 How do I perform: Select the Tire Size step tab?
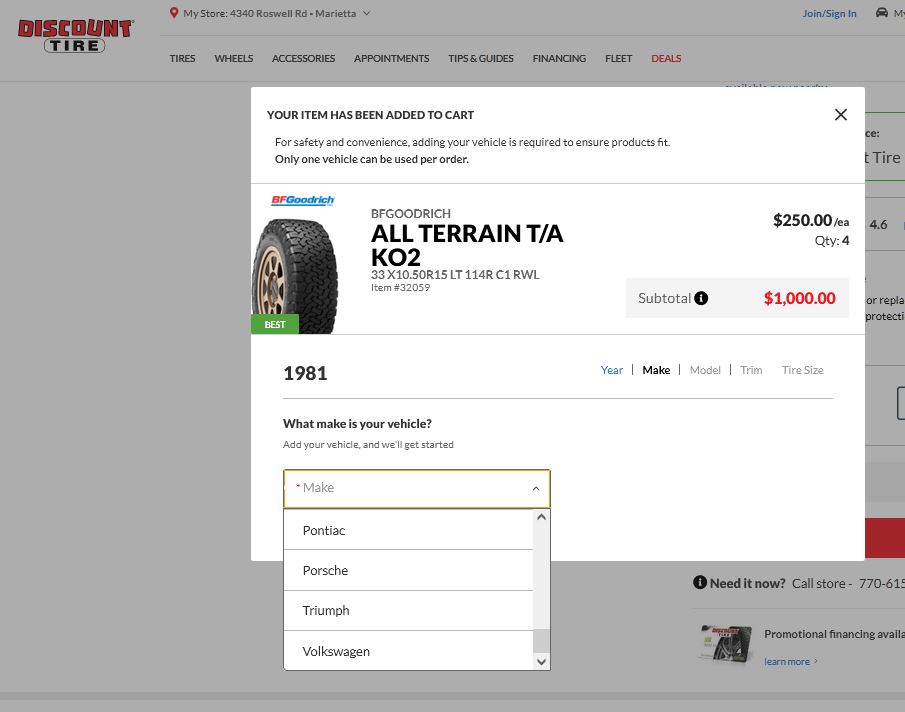click(803, 370)
